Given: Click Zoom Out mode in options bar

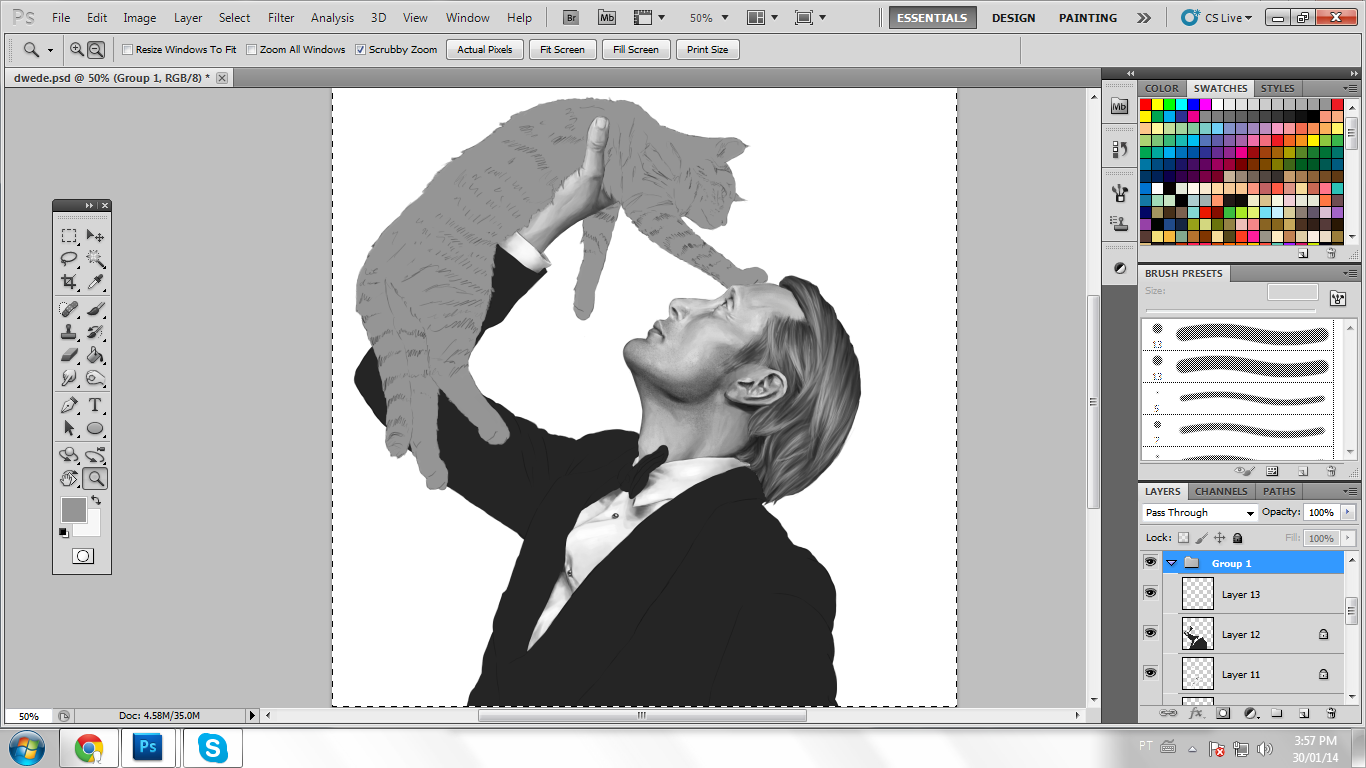Looking at the screenshot, I should [x=96, y=49].
